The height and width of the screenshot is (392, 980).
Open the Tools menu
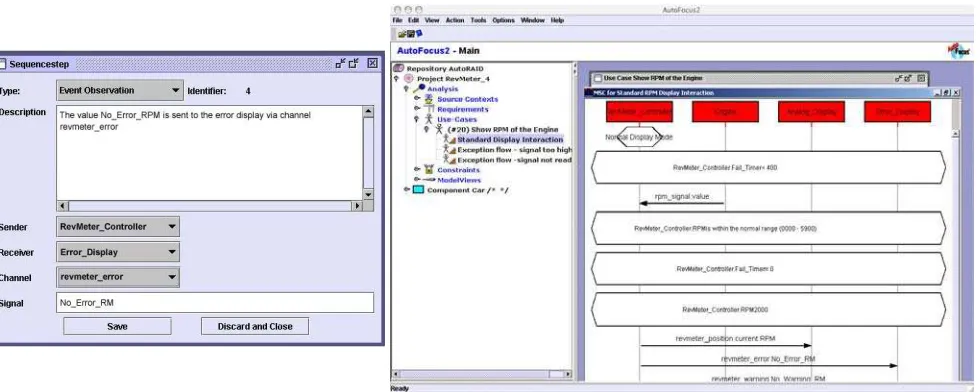[478, 20]
